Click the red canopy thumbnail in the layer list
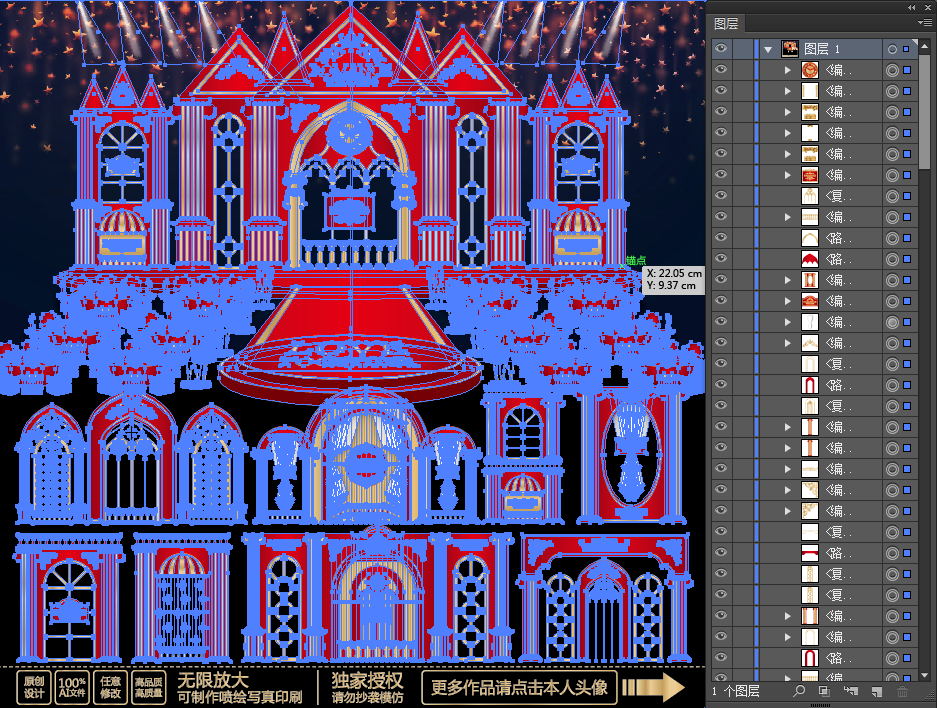The width and height of the screenshot is (937, 708). pyautogui.click(x=810, y=259)
